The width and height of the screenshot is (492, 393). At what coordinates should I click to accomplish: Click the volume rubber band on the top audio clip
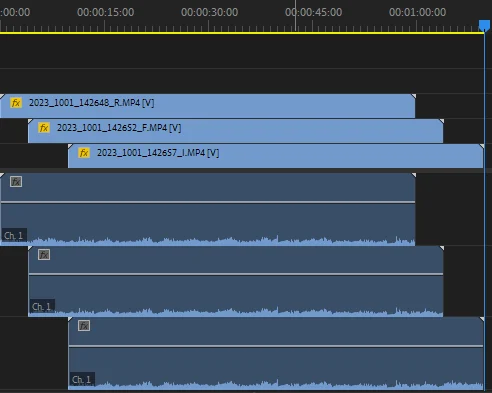click(208, 202)
